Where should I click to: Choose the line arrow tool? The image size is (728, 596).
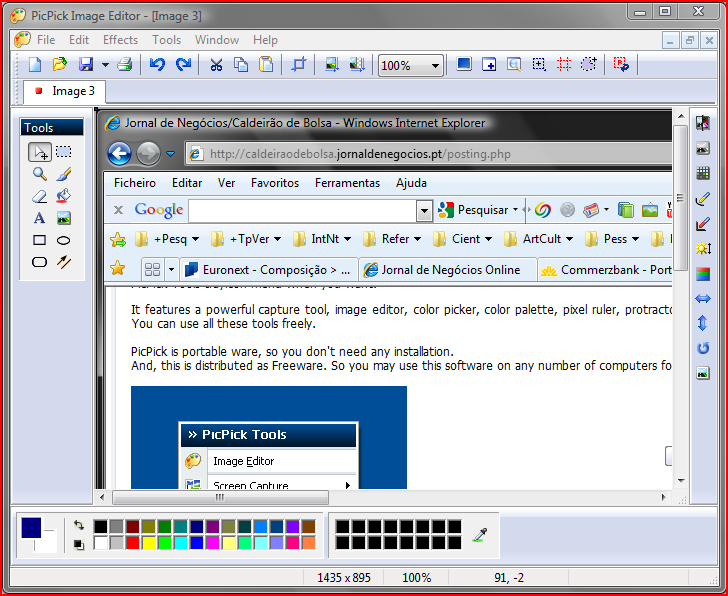64,262
